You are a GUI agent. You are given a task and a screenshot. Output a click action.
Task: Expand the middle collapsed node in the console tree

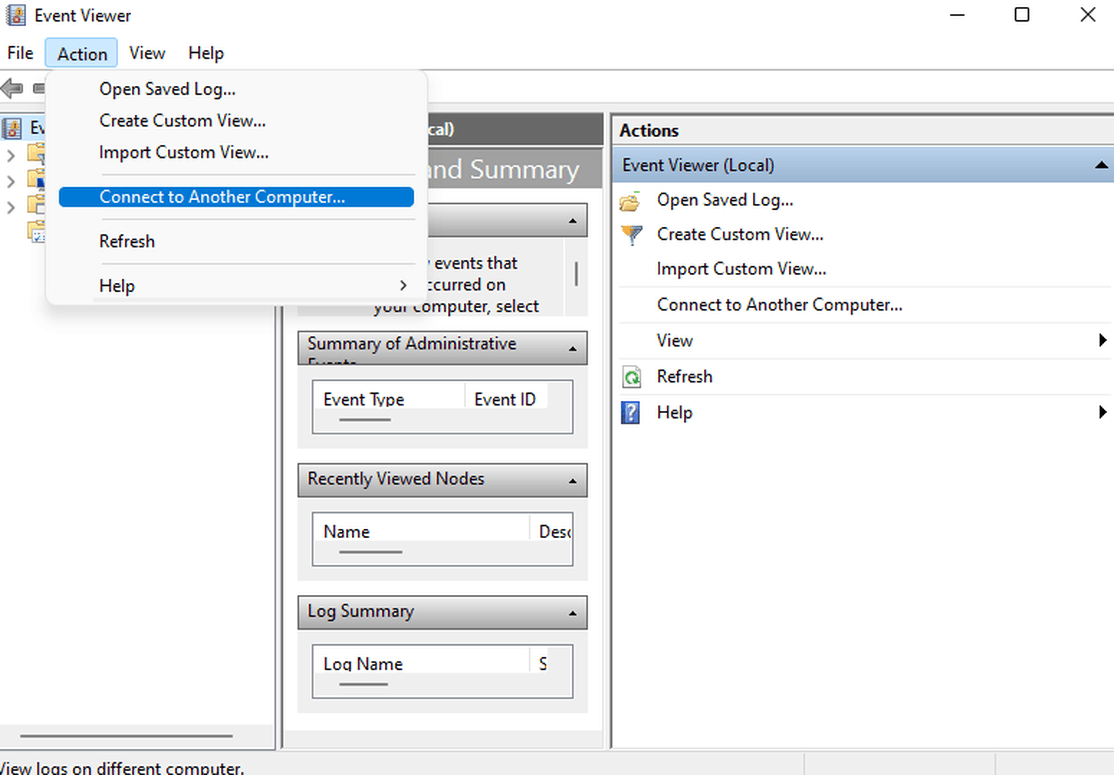coord(11,181)
